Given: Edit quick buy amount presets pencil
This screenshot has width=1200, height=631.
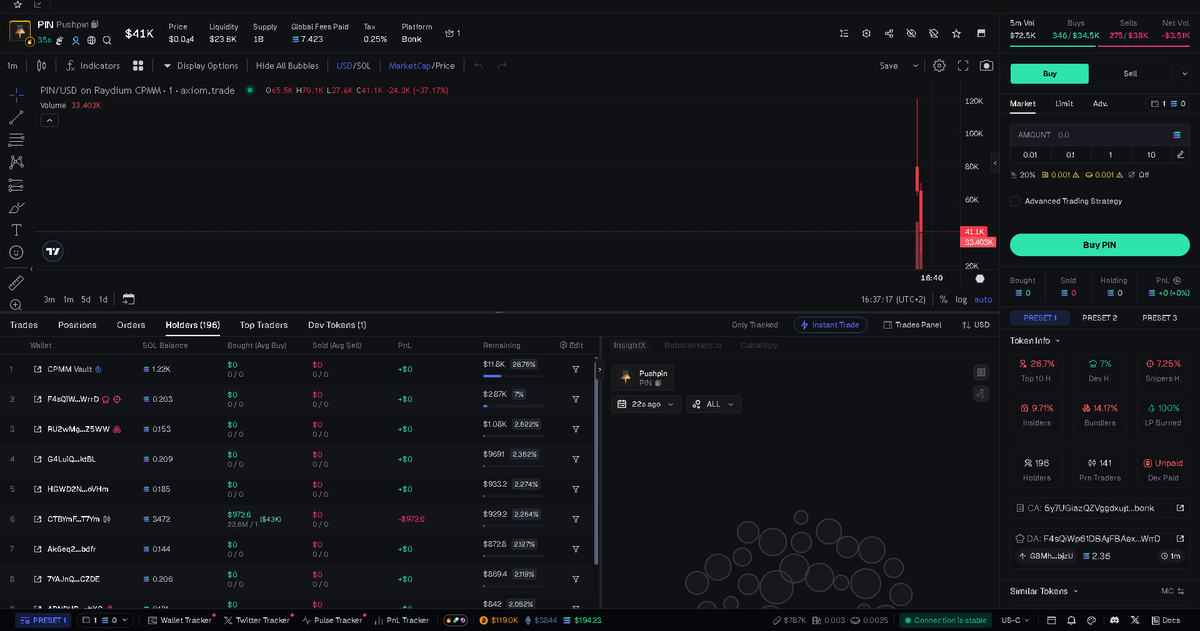Looking at the screenshot, I should [1181, 155].
